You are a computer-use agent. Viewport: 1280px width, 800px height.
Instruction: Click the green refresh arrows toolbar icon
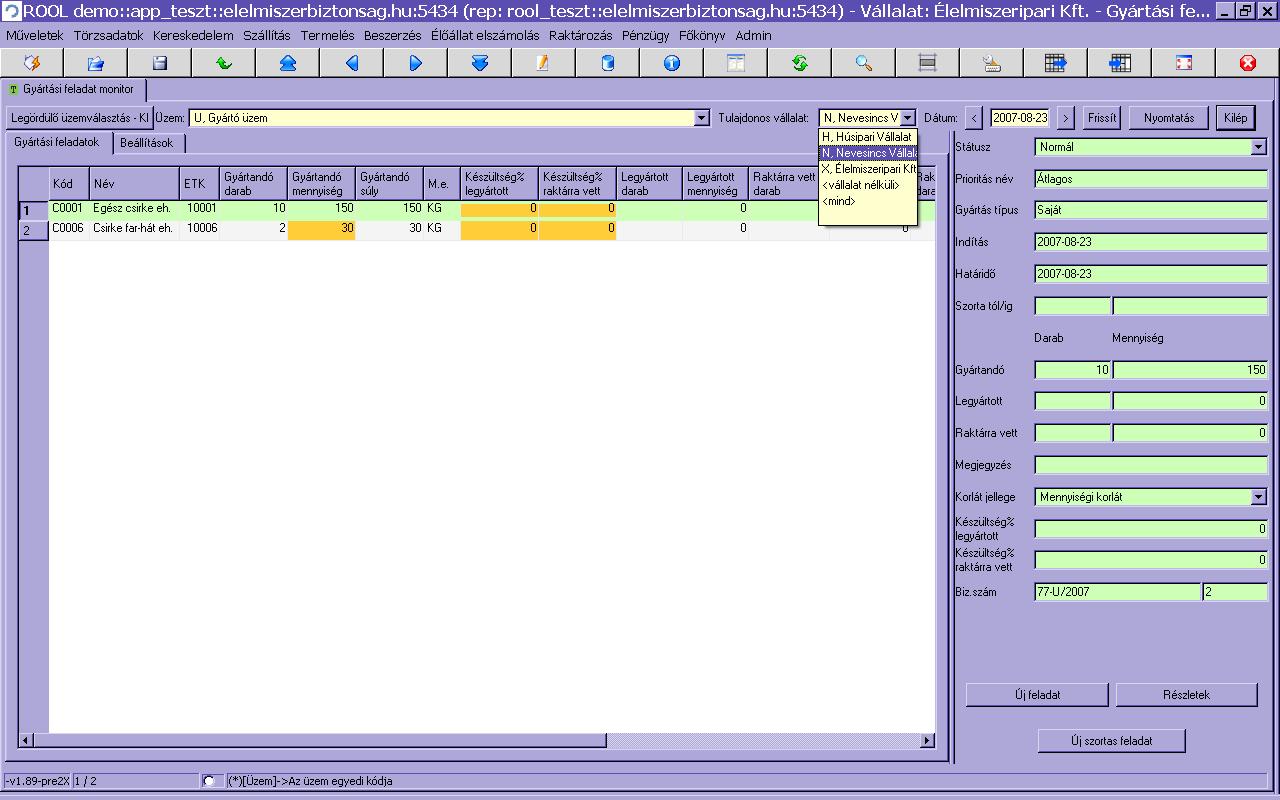pos(799,63)
